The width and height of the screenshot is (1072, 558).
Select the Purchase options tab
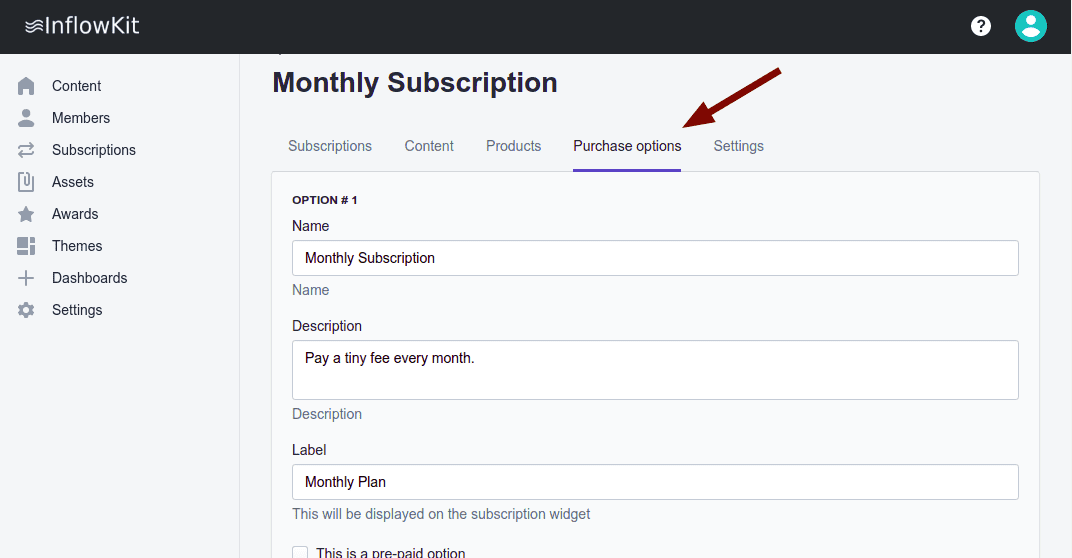(x=627, y=146)
